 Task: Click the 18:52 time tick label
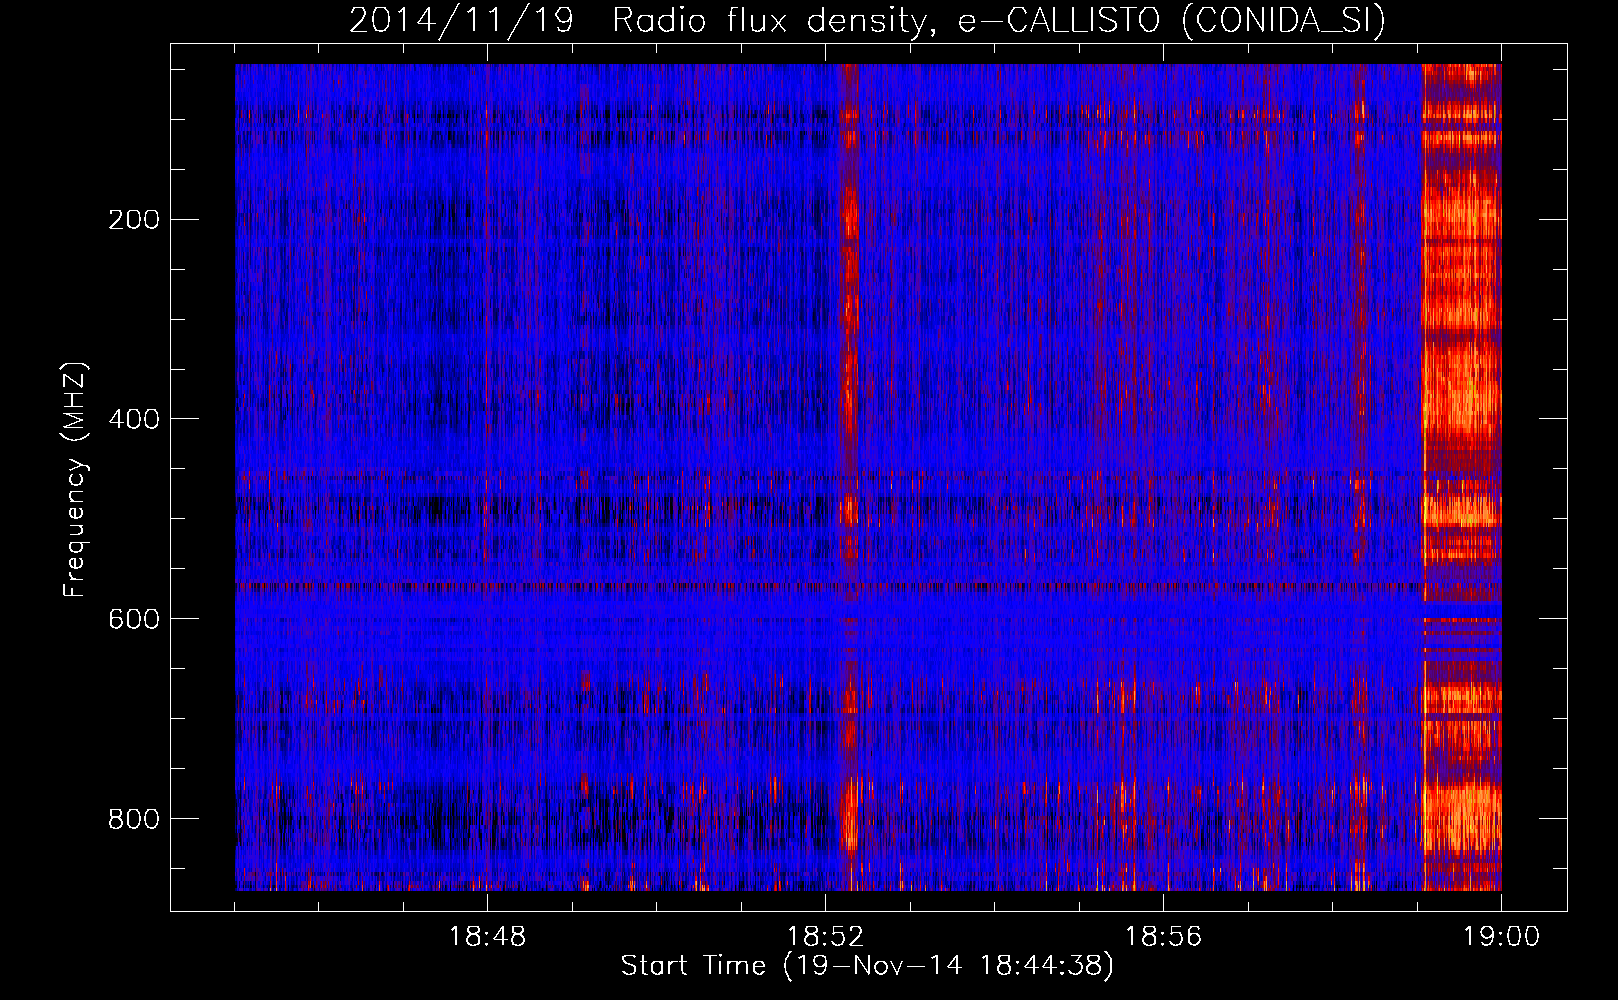coord(825,937)
